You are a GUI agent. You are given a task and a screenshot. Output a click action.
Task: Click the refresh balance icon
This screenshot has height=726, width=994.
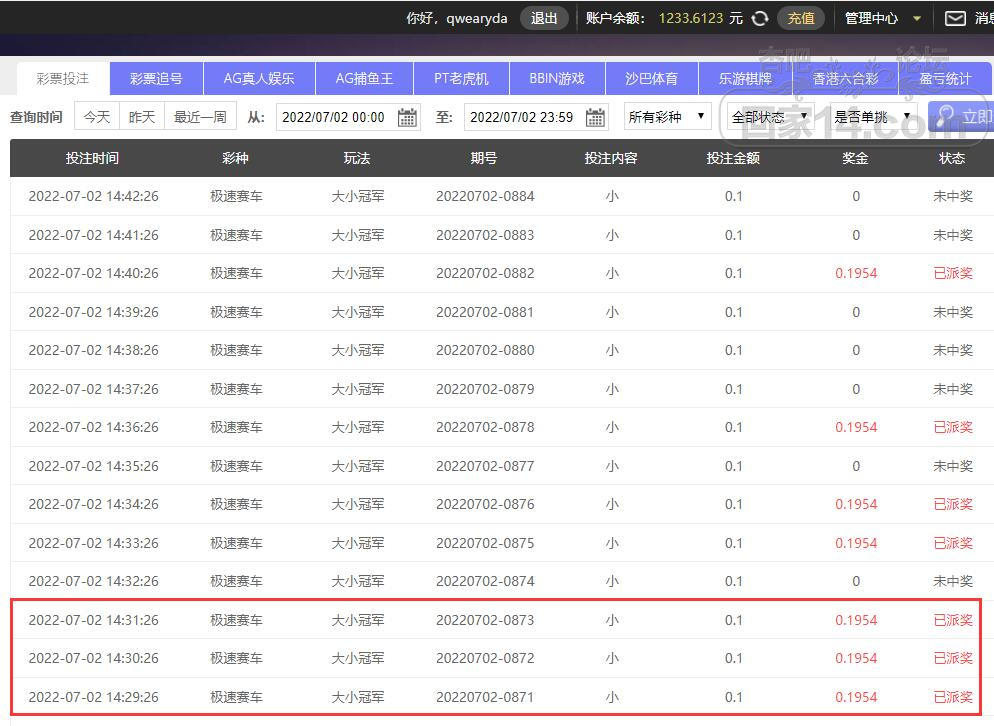pos(760,18)
